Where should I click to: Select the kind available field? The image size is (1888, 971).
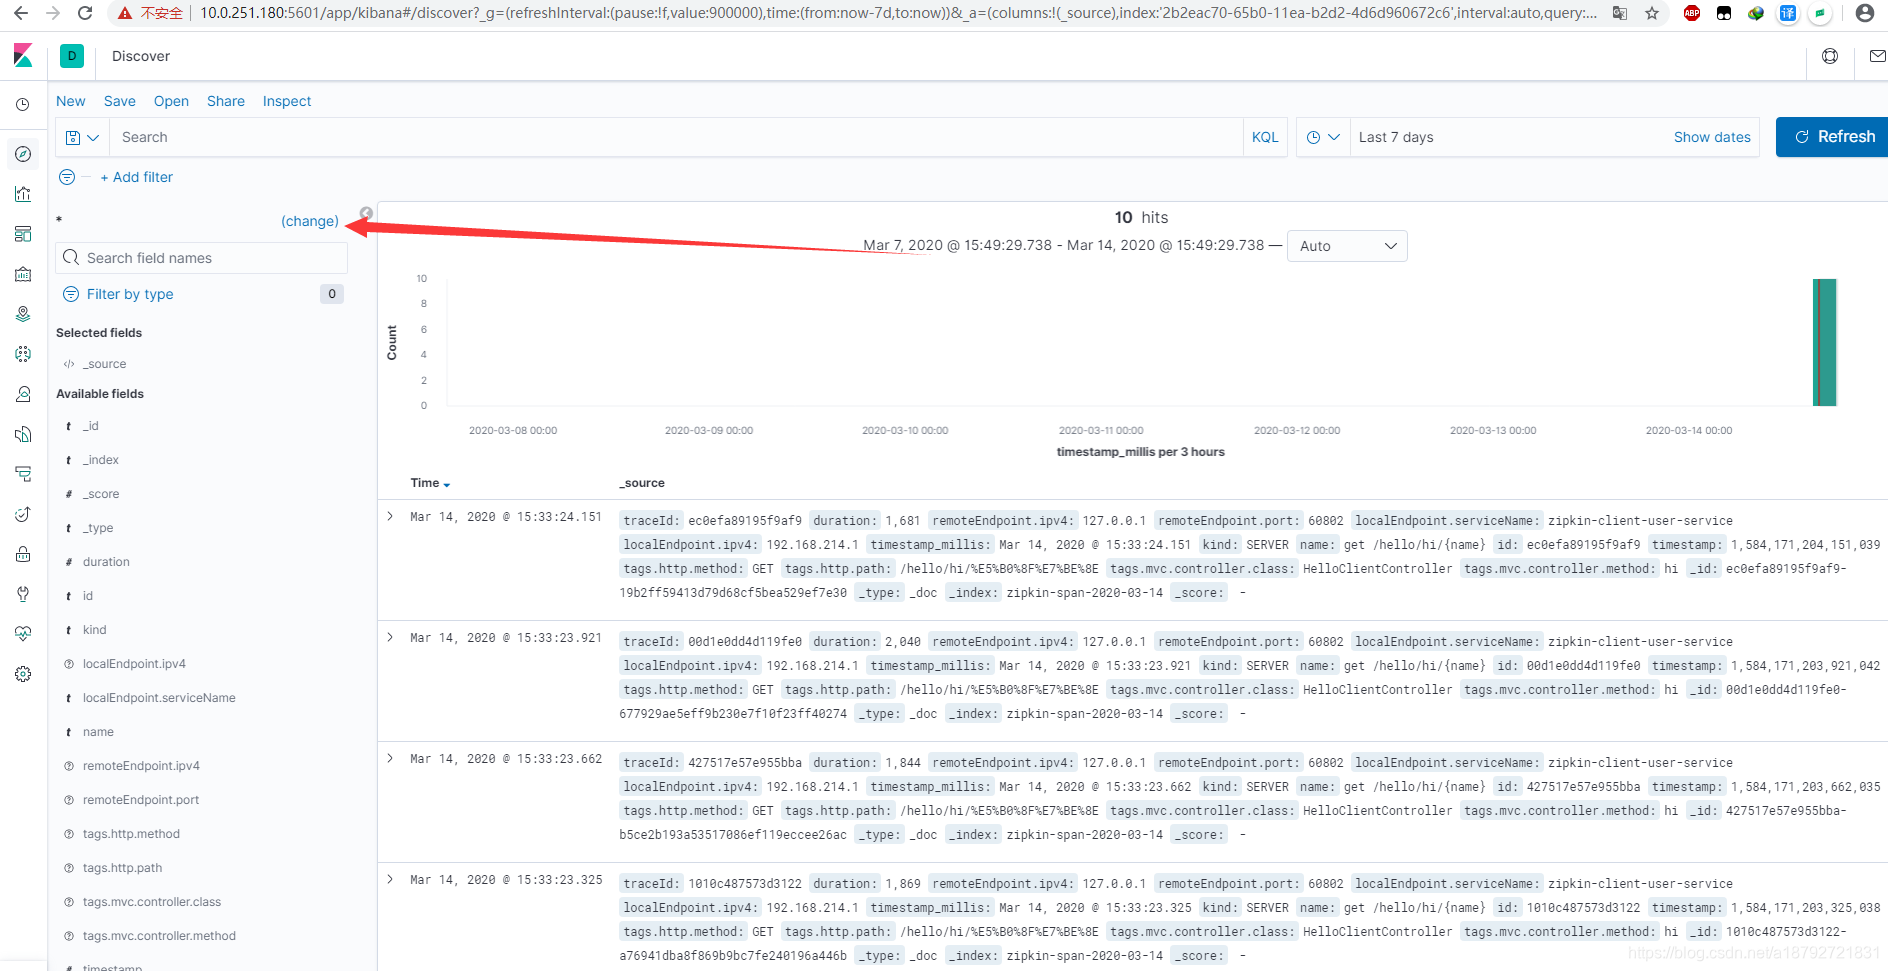click(x=94, y=630)
